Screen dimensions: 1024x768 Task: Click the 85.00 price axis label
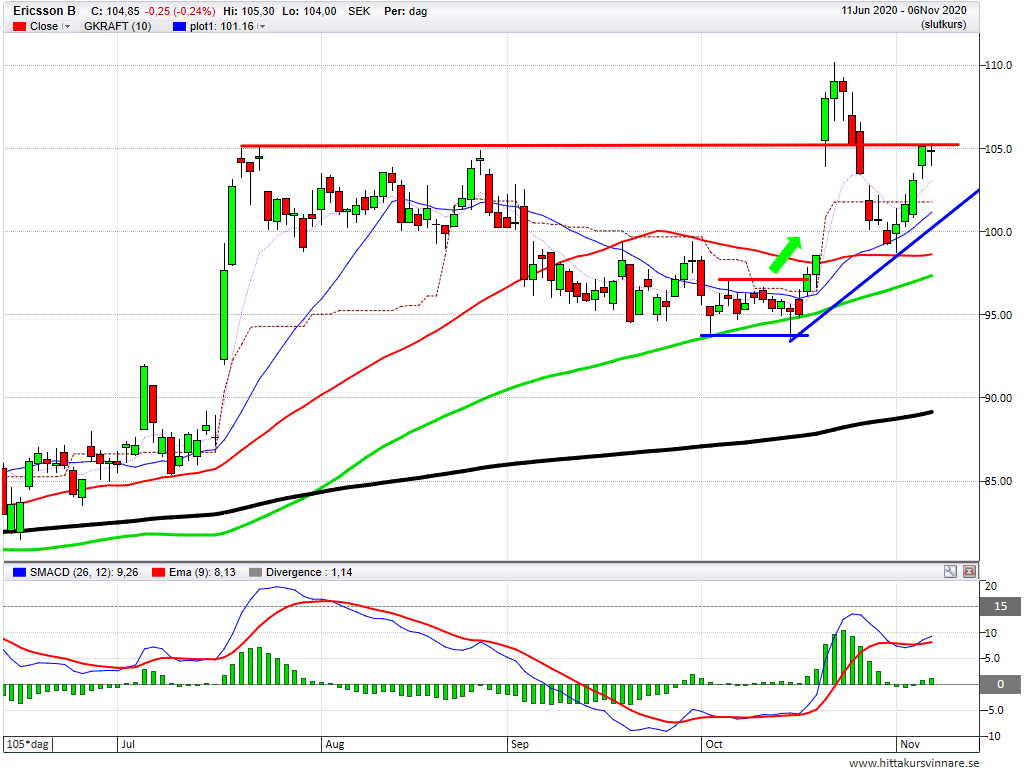999,481
